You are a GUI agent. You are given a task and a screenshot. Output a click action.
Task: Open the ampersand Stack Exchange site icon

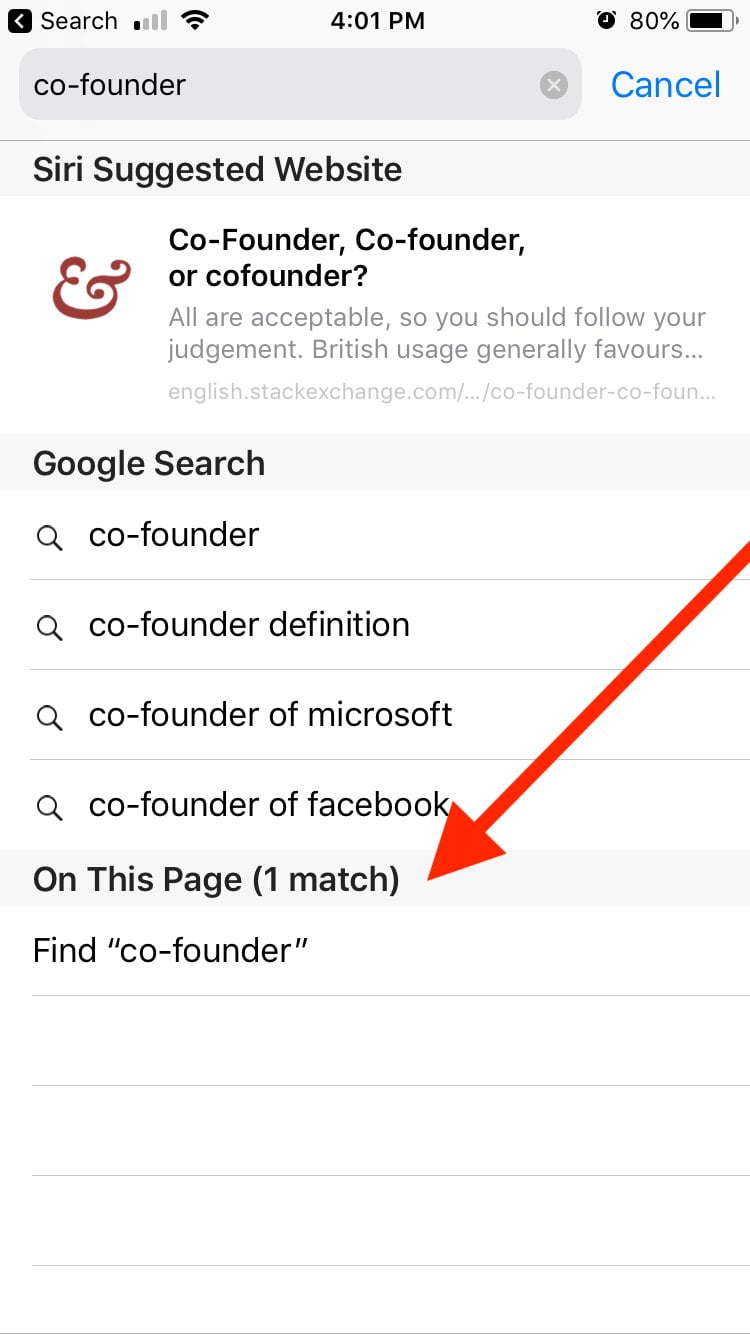coord(92,290)
